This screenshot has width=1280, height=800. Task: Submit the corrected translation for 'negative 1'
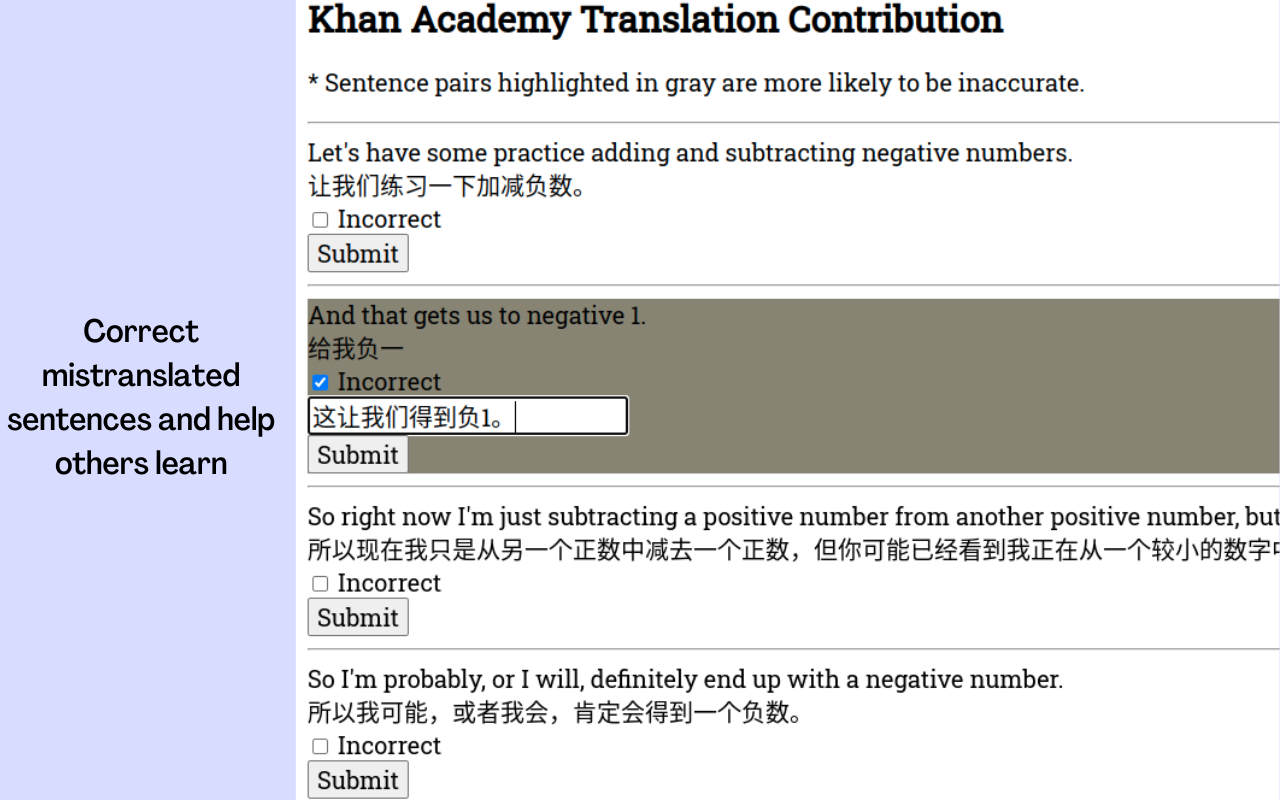click(357, 455)
